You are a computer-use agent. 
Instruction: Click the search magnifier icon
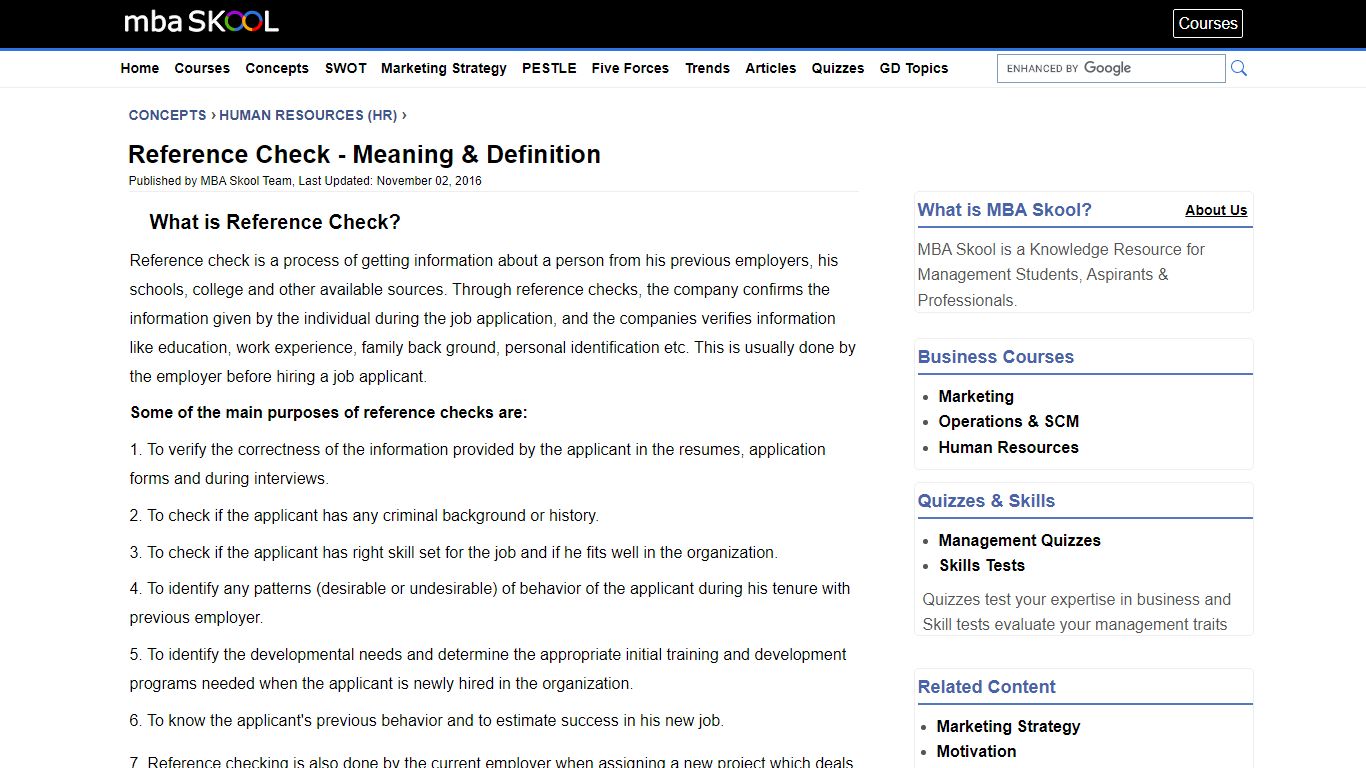(x=1239, y=68)
